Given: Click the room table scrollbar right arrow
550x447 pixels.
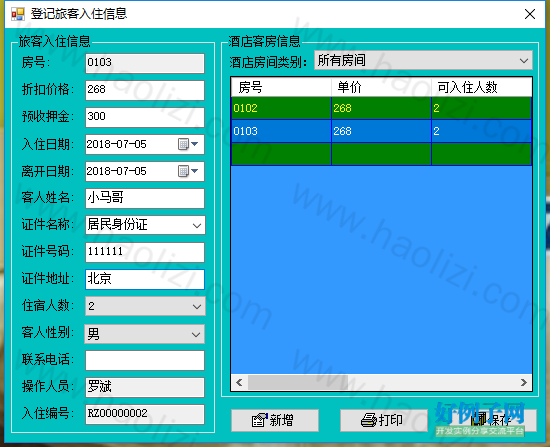Looking at the screenshot, I should tap(524, 382).
